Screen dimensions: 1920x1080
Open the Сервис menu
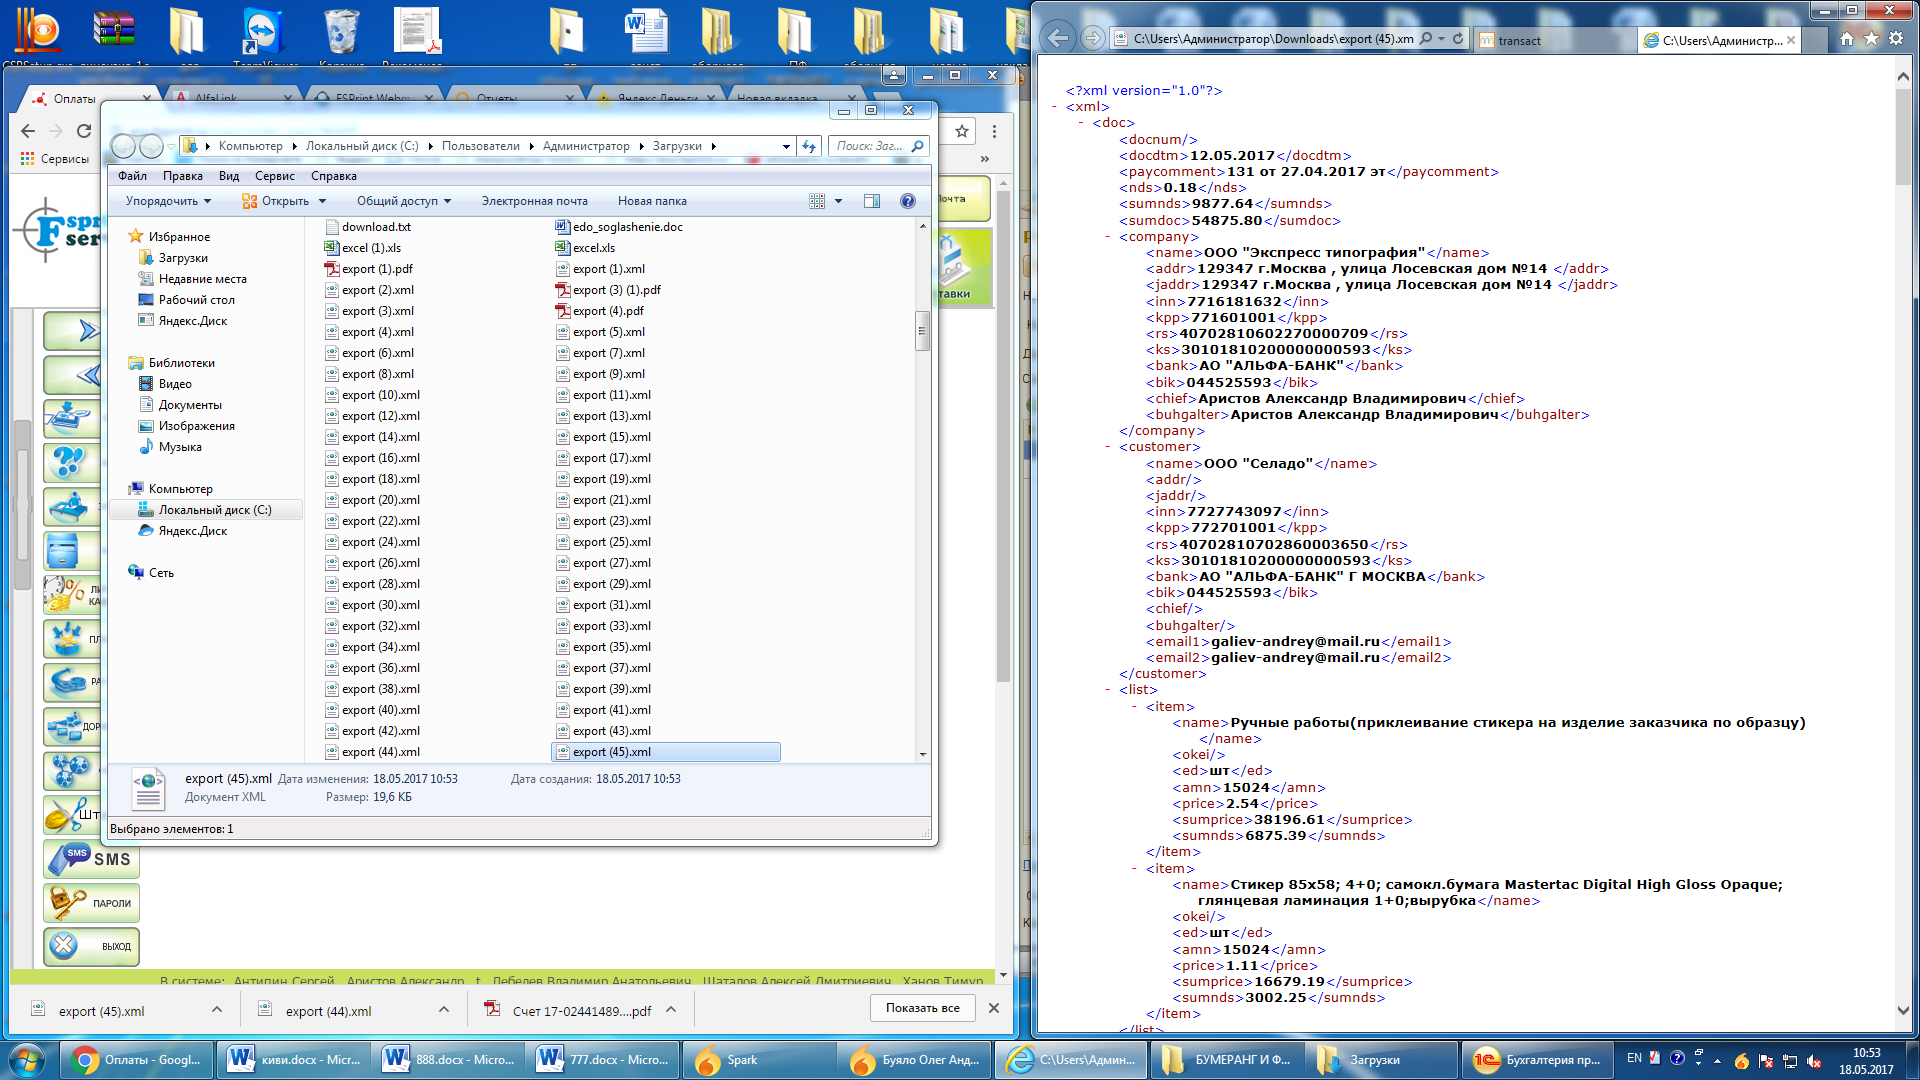[x=274, y=176]
